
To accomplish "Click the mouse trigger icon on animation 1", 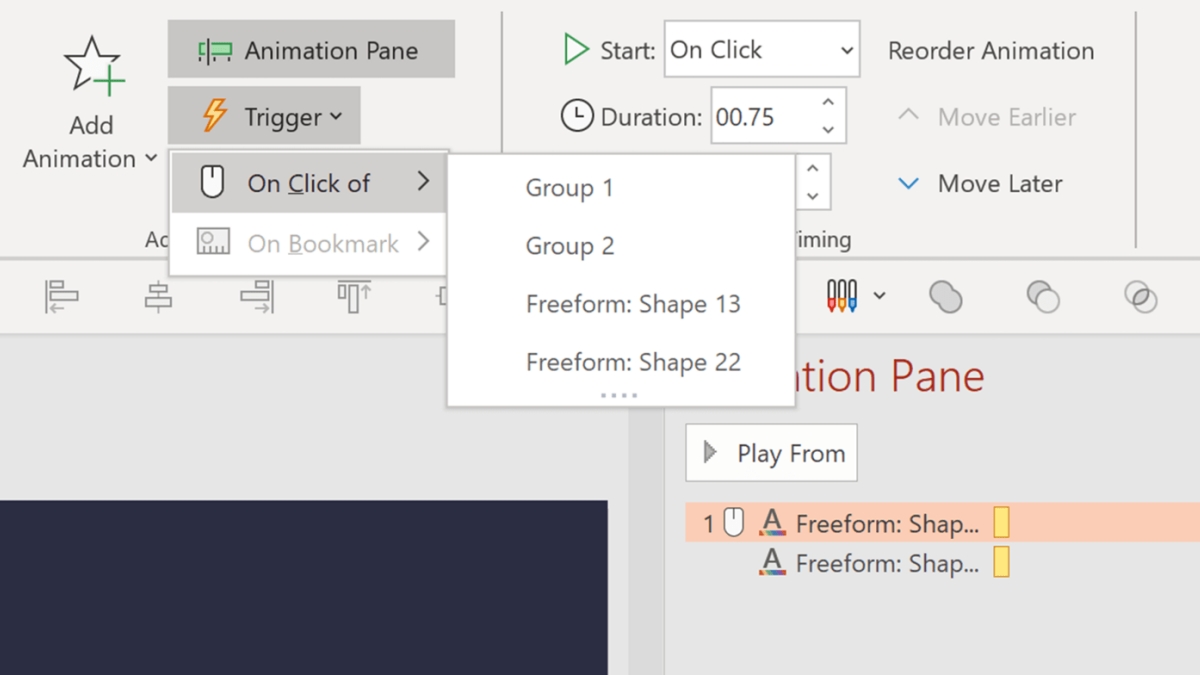I will point(734,522).
